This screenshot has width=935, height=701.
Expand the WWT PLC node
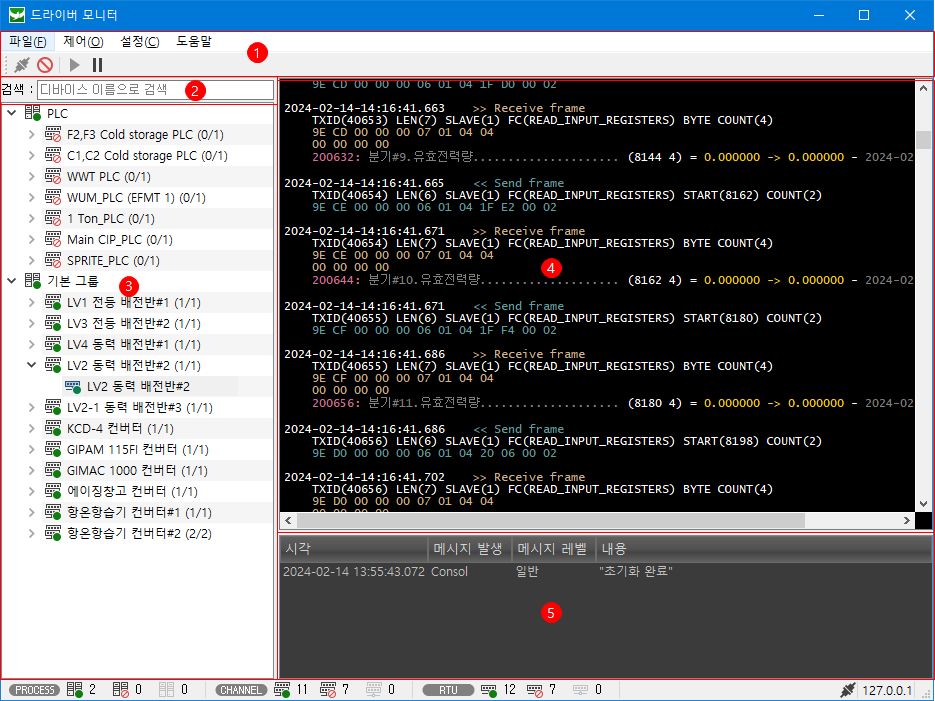coord(32,176)
